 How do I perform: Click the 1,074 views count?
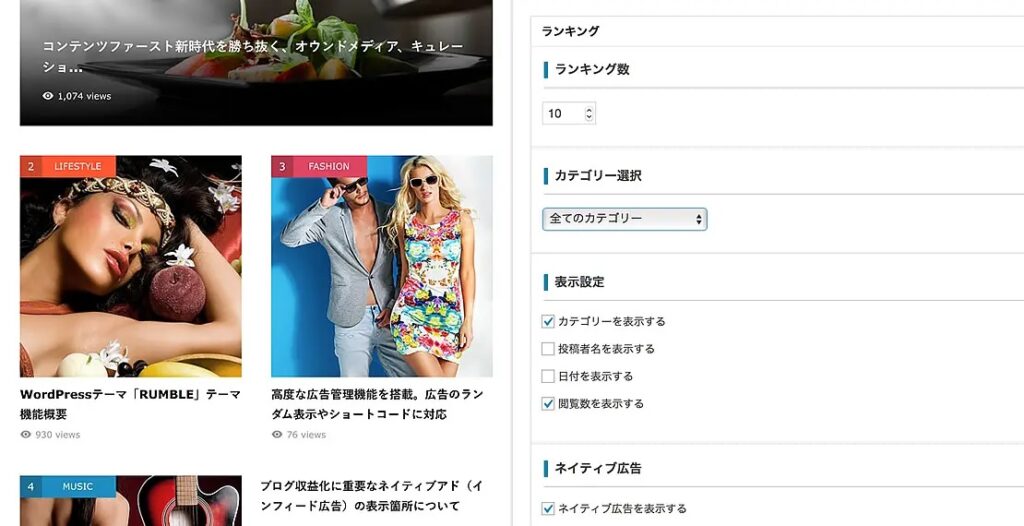(x=84, y=96)
